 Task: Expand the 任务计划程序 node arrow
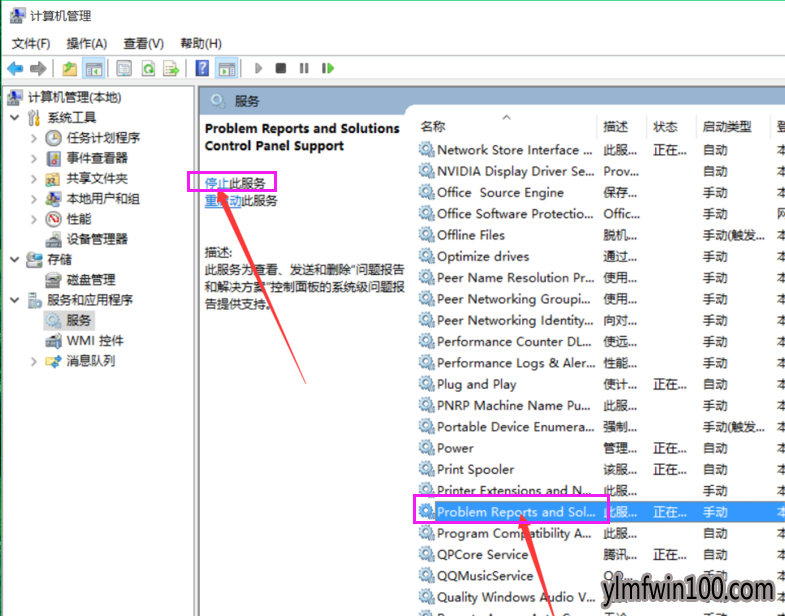pyautogui.click(x=34, y=138)
